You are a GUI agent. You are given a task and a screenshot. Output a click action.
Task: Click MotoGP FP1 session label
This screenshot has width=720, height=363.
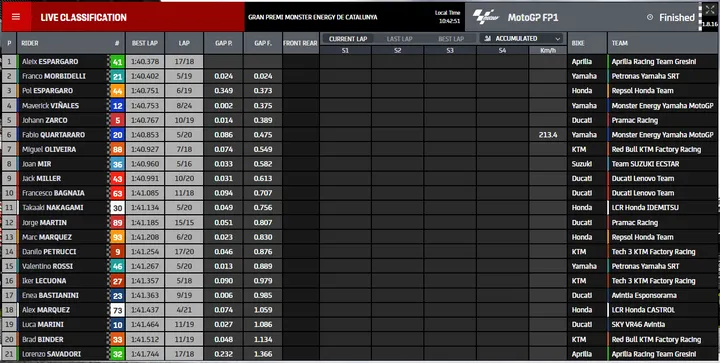533,17
